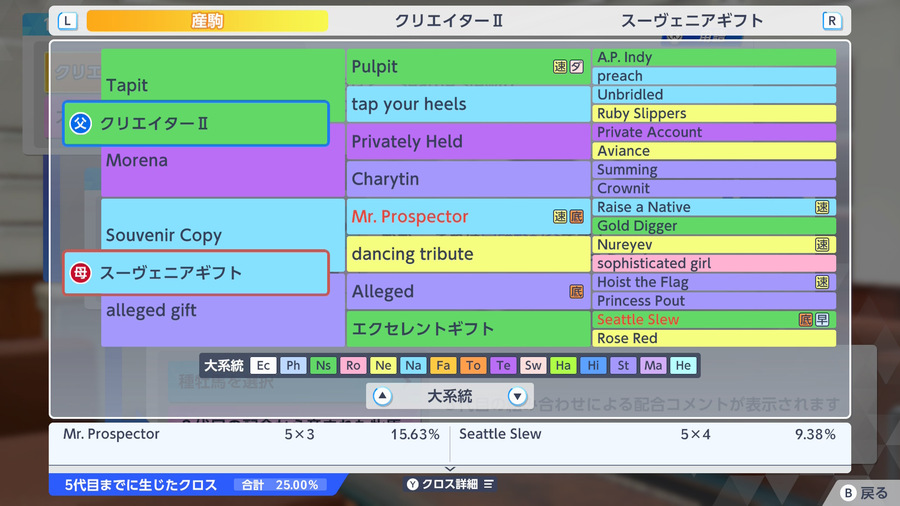Open クロス詳細 cross details
900x506 pixels.
[450, 484]
